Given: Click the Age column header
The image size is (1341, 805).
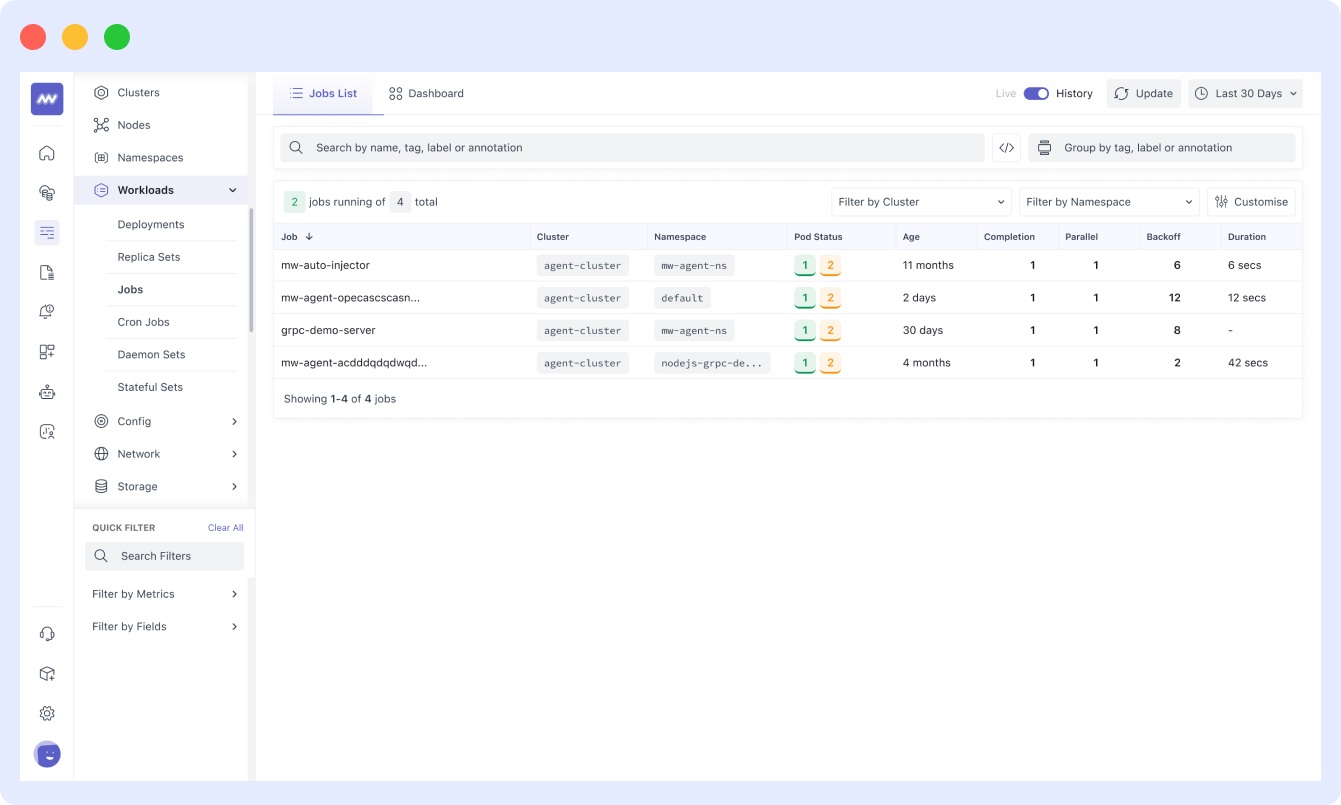Looking at the screenshot, I should click(911, 237).
